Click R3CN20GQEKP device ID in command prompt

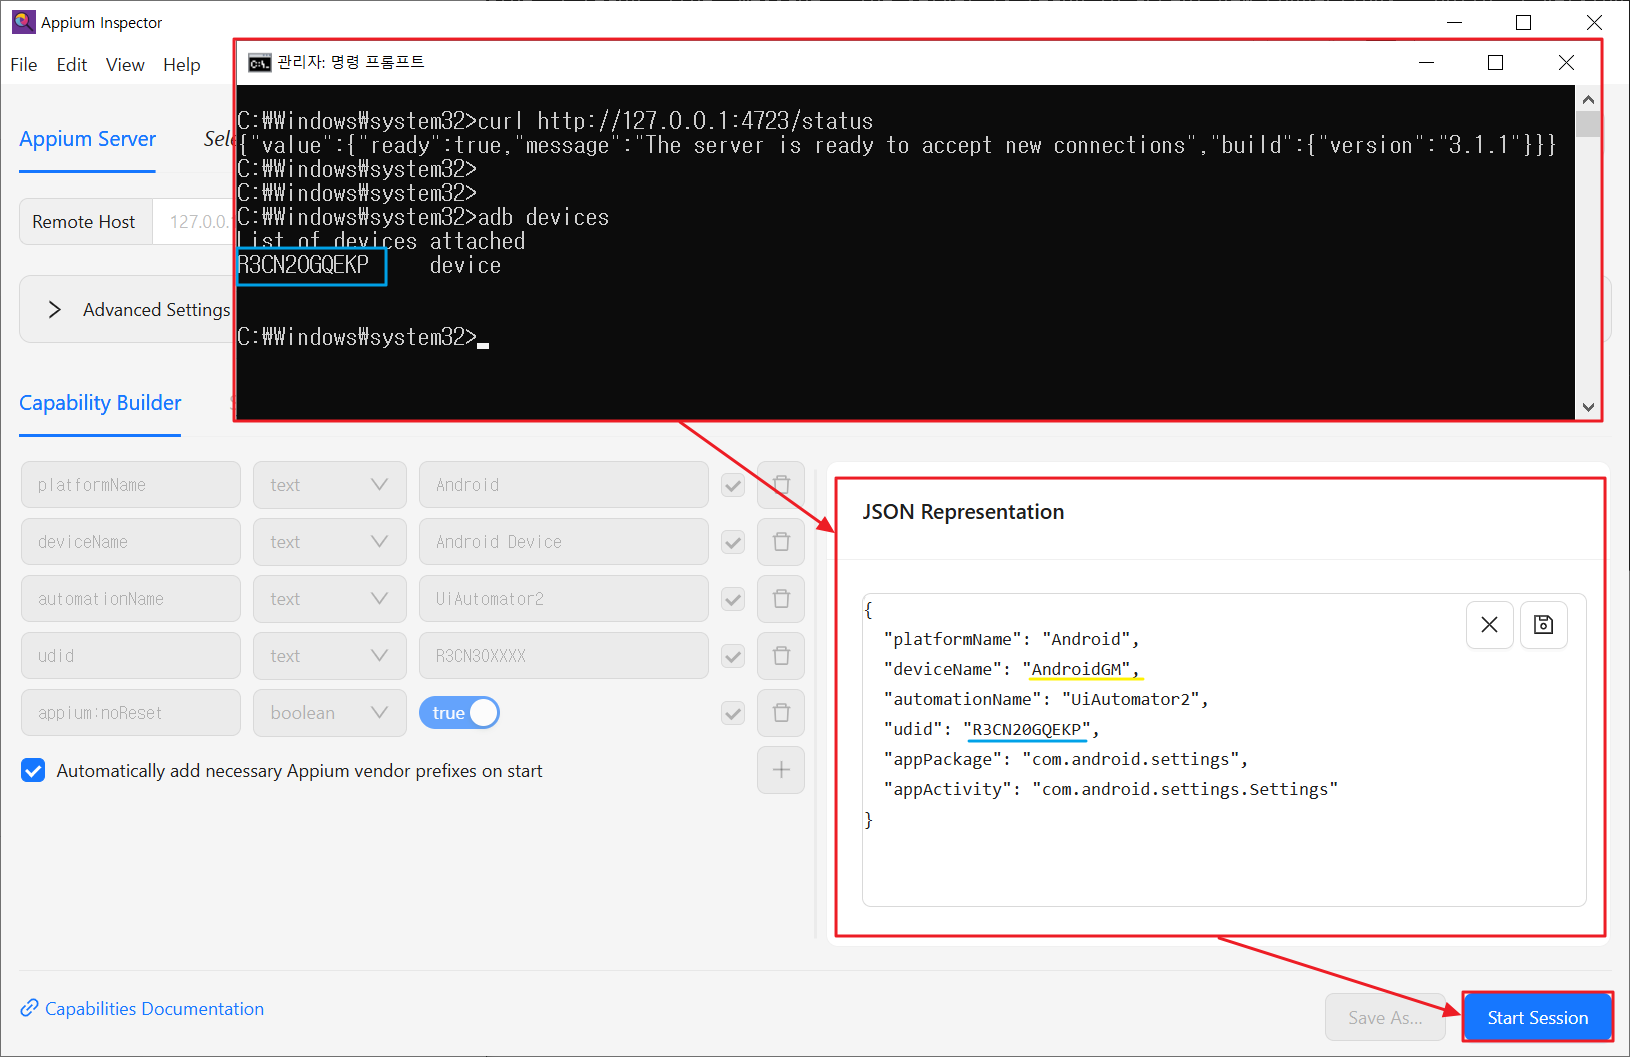click(303, 265)
